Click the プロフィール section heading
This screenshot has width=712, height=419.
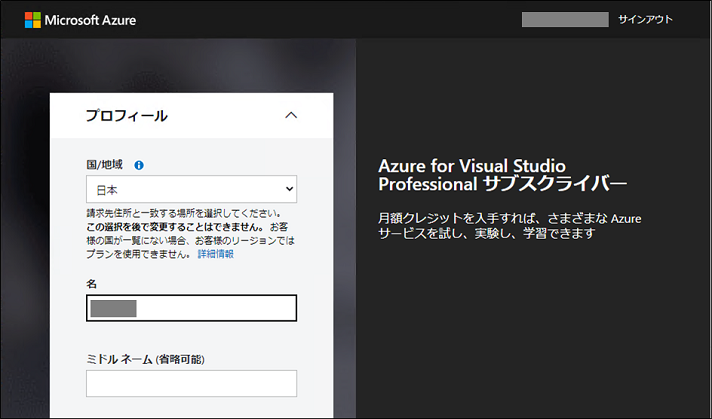pos(127,116)
